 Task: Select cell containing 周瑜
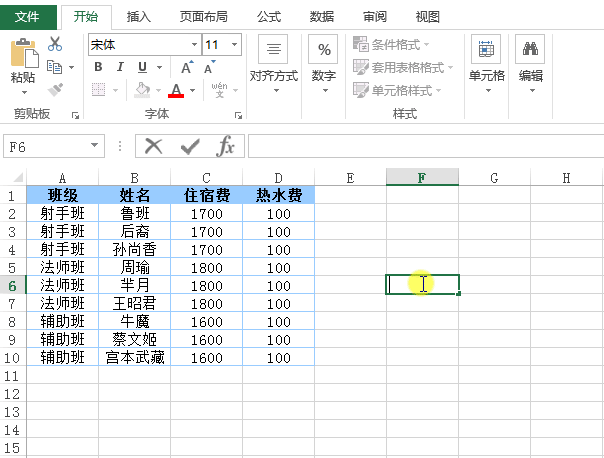coord(134,267)
